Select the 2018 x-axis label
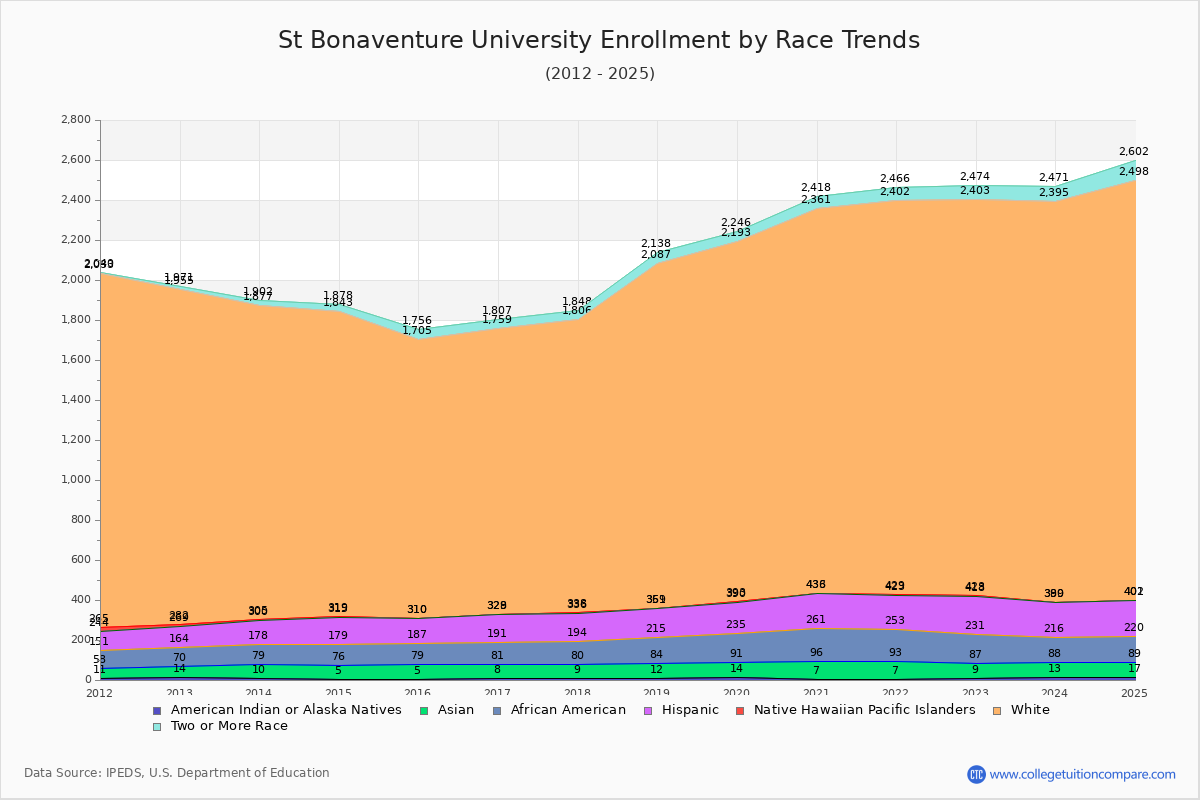This screenshot has height=800, width=1200. [x=578, y=693]
